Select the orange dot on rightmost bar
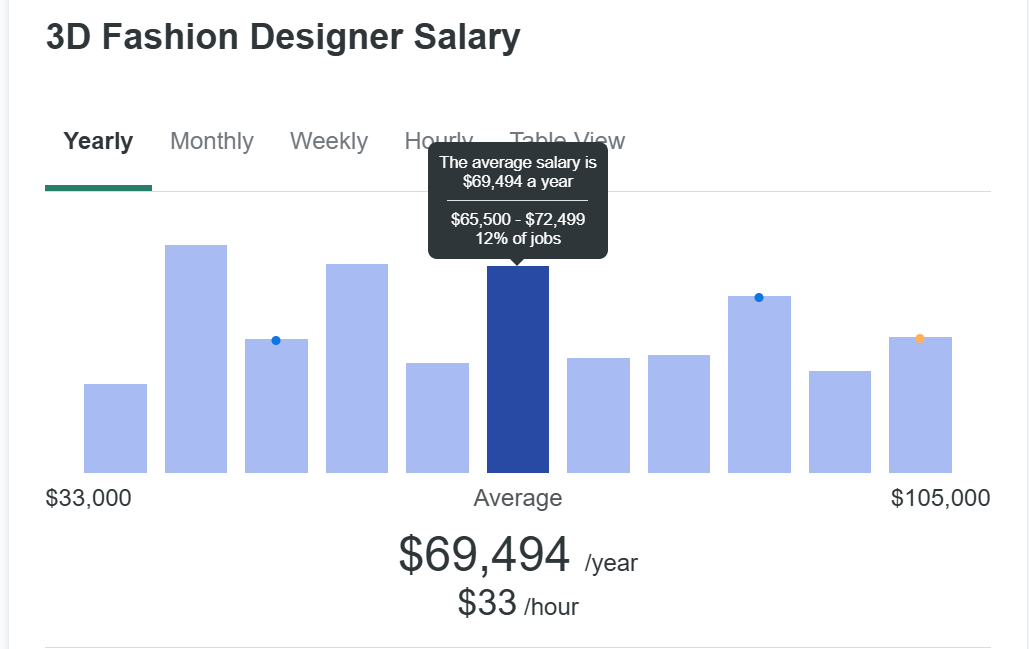This screenshot has width=1029, height=649. pos(919,338)
